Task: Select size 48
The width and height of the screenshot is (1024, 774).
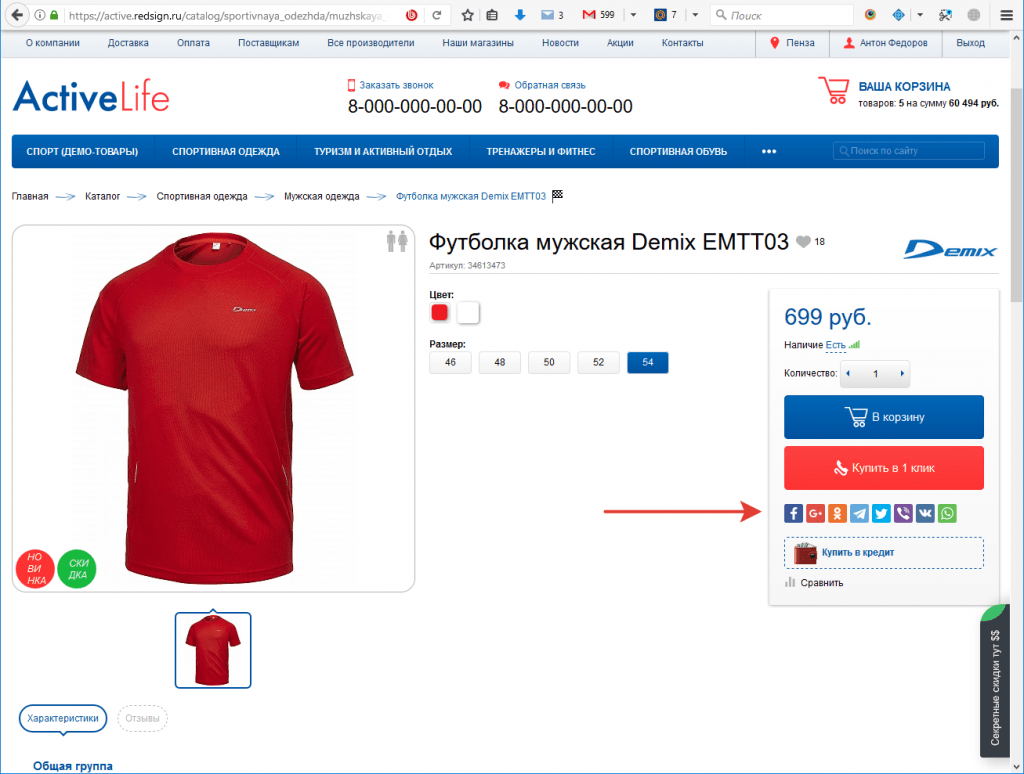Action: click(x=500, y=363)
